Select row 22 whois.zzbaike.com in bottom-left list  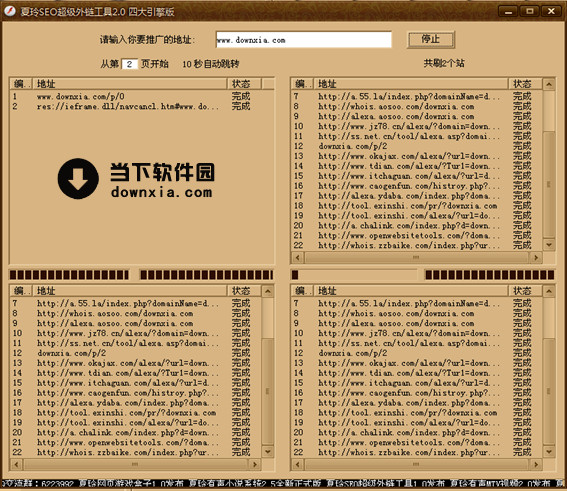pyautogui.click(x=135, y=452)
